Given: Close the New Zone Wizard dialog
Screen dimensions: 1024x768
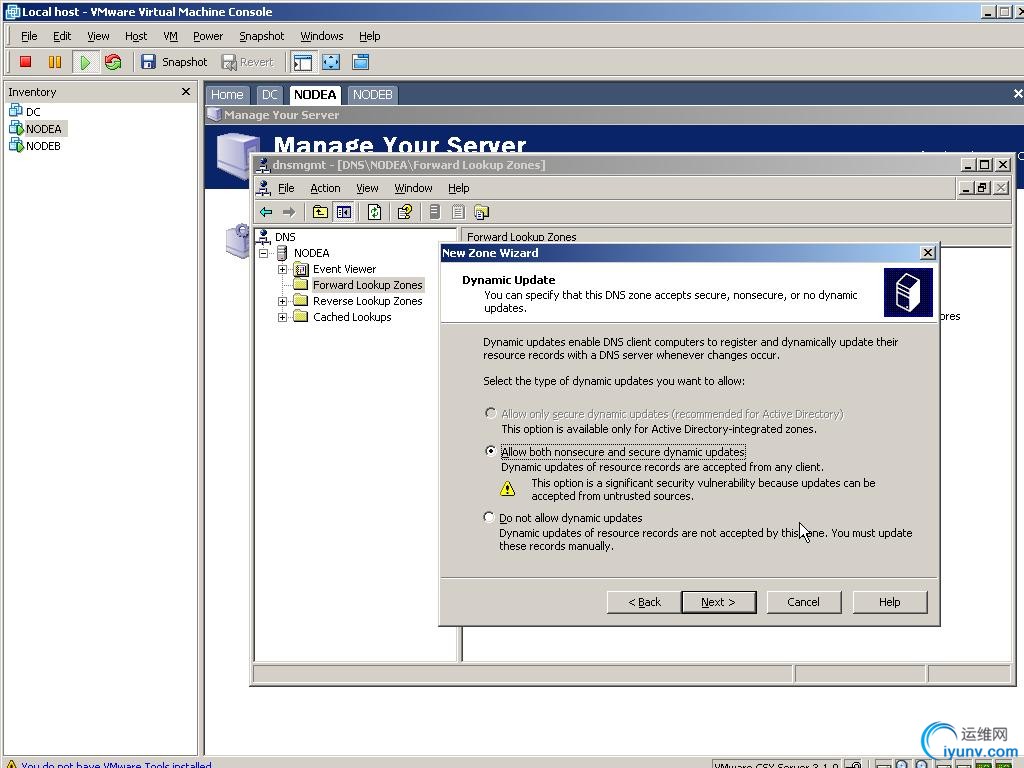Looking at the screenshot, I should [927, 253].
